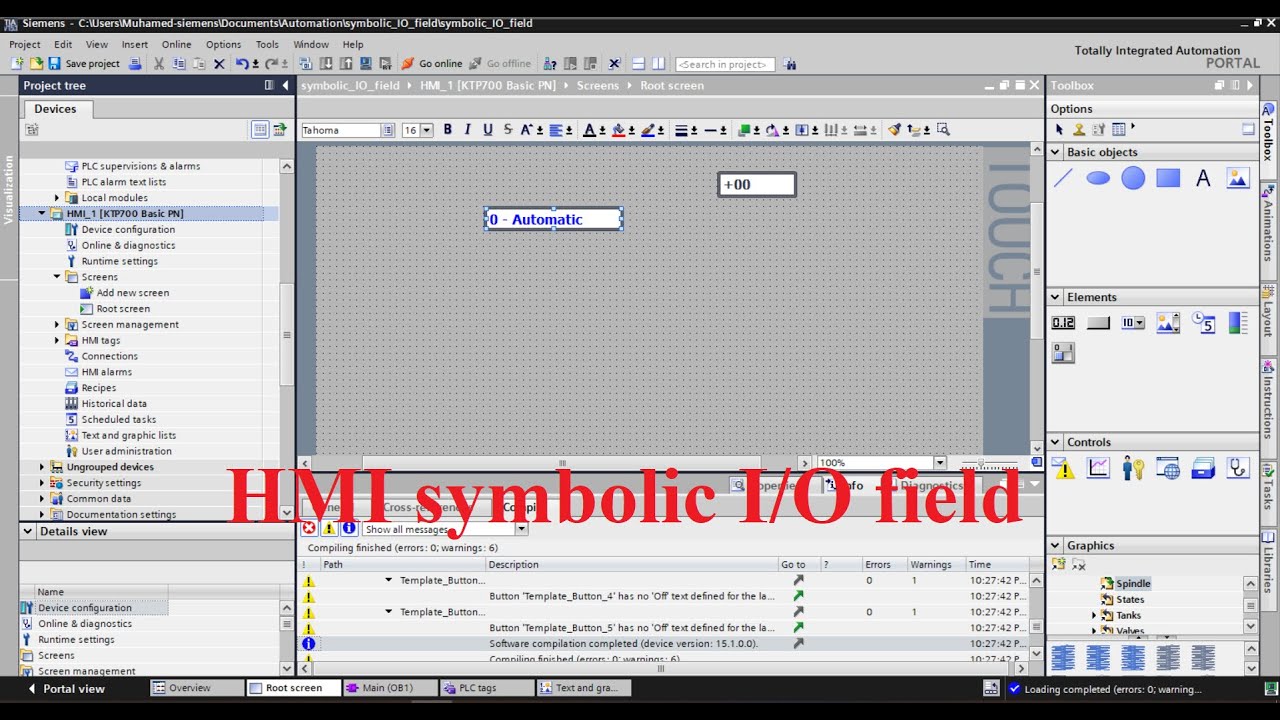Choose the Trend view control
Screen dimensions: 1280x720
tap(1098, 467)
